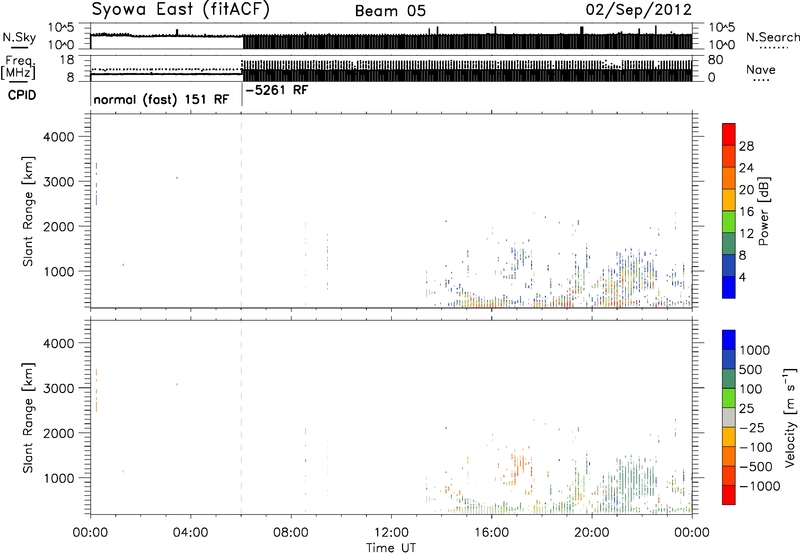Click the power panel's "Slant Range [km]" label
This screenshot has width=800, height=554.
pyautogui.click(x=28, y=211)
